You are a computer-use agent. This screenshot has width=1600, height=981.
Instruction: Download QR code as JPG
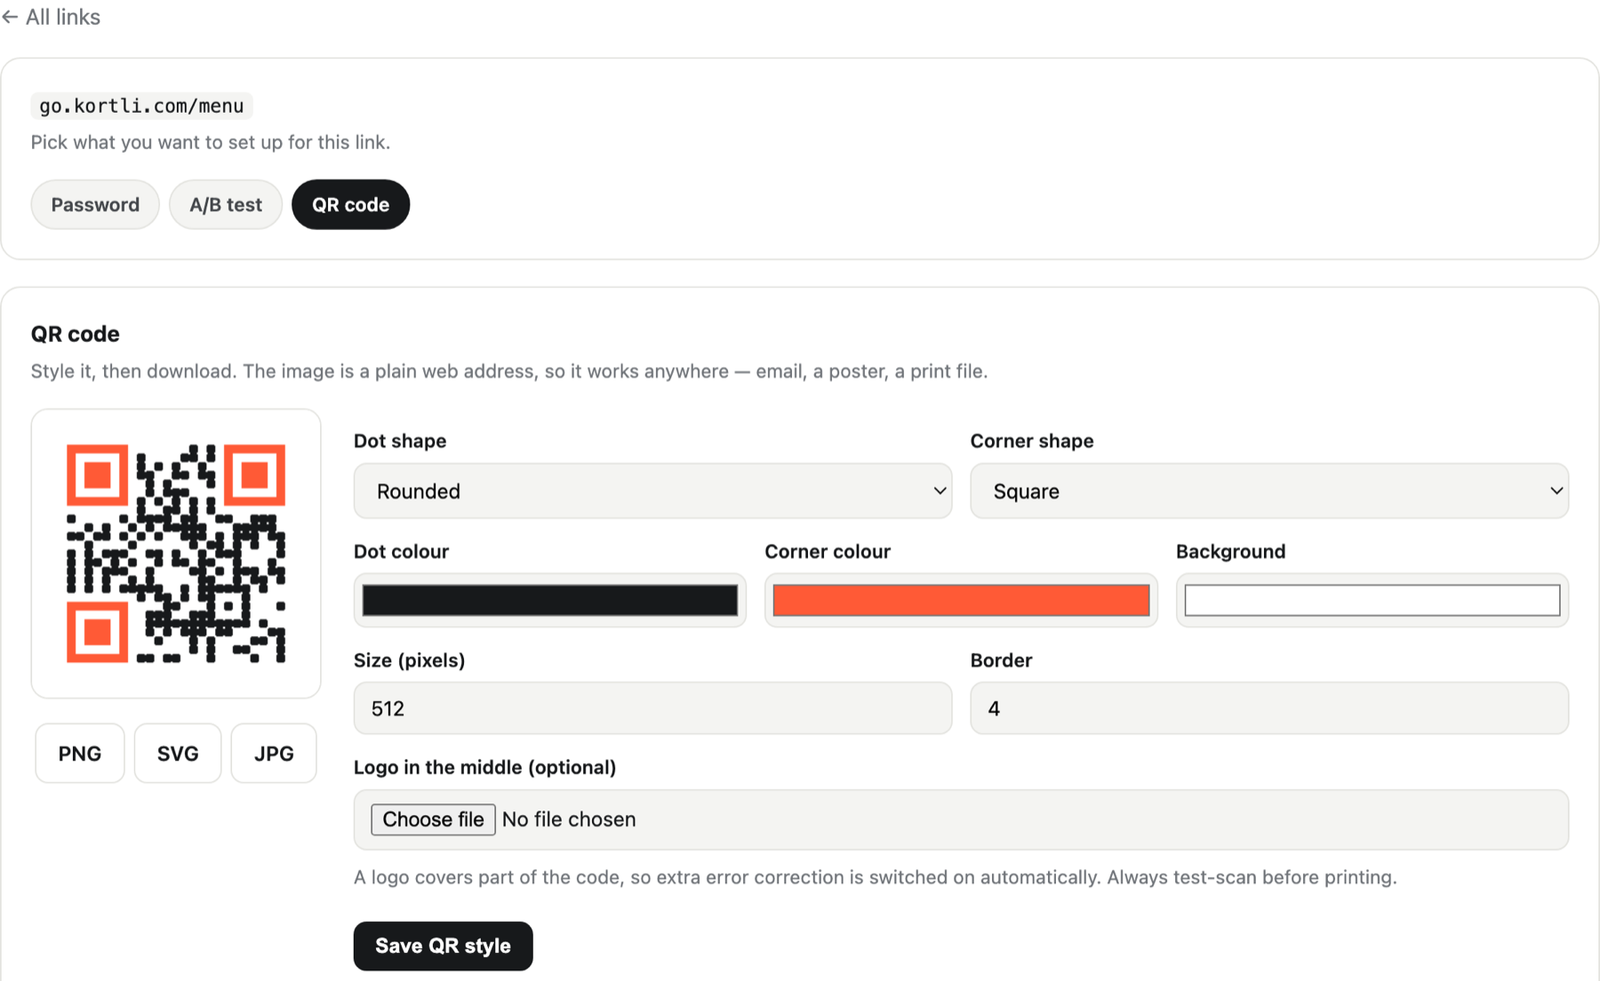(x=274, y=753)
